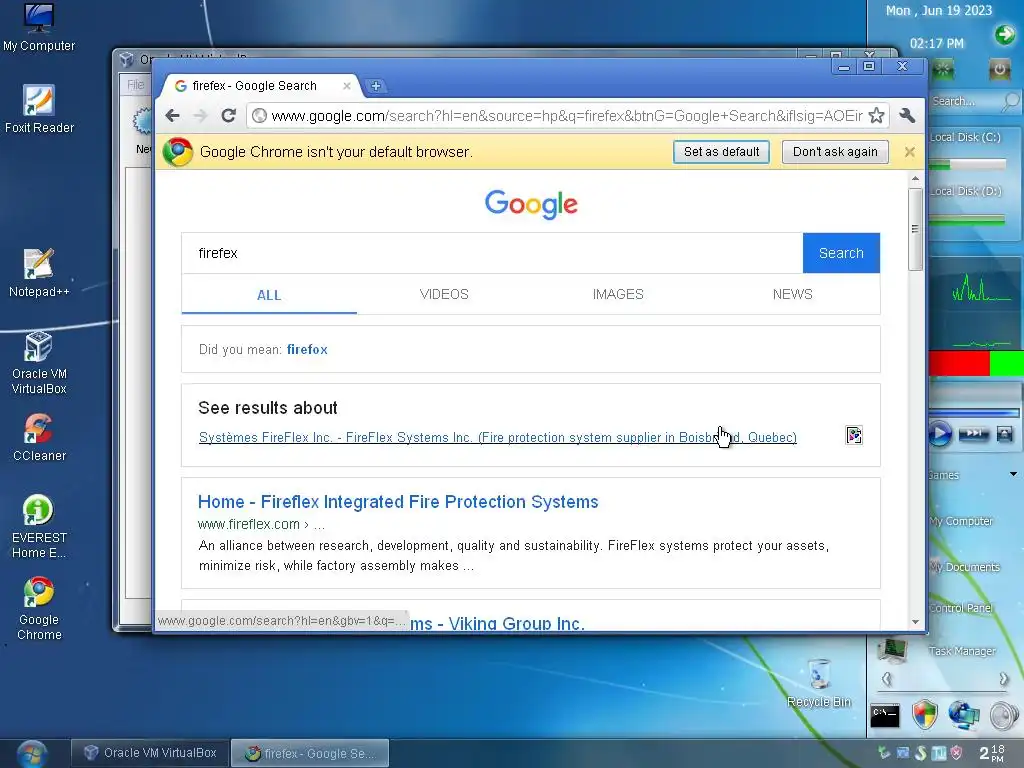Go back with the Chrome back arrow
1024x768 pixels.
(x=172, y=116)
